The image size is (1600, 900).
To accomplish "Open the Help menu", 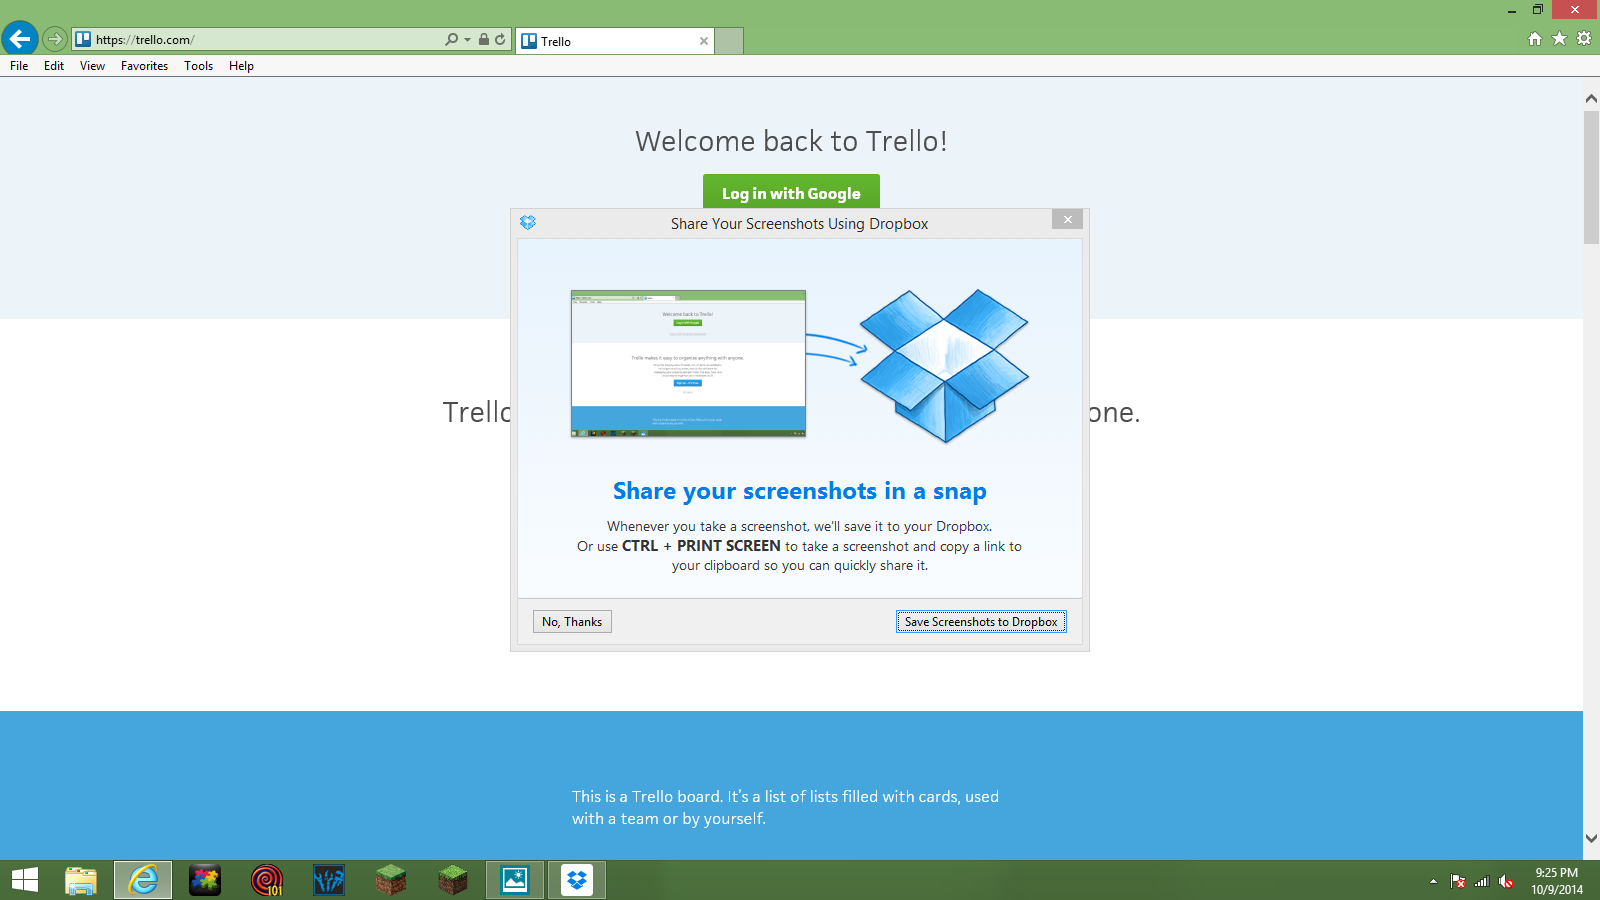I will 241,66.
